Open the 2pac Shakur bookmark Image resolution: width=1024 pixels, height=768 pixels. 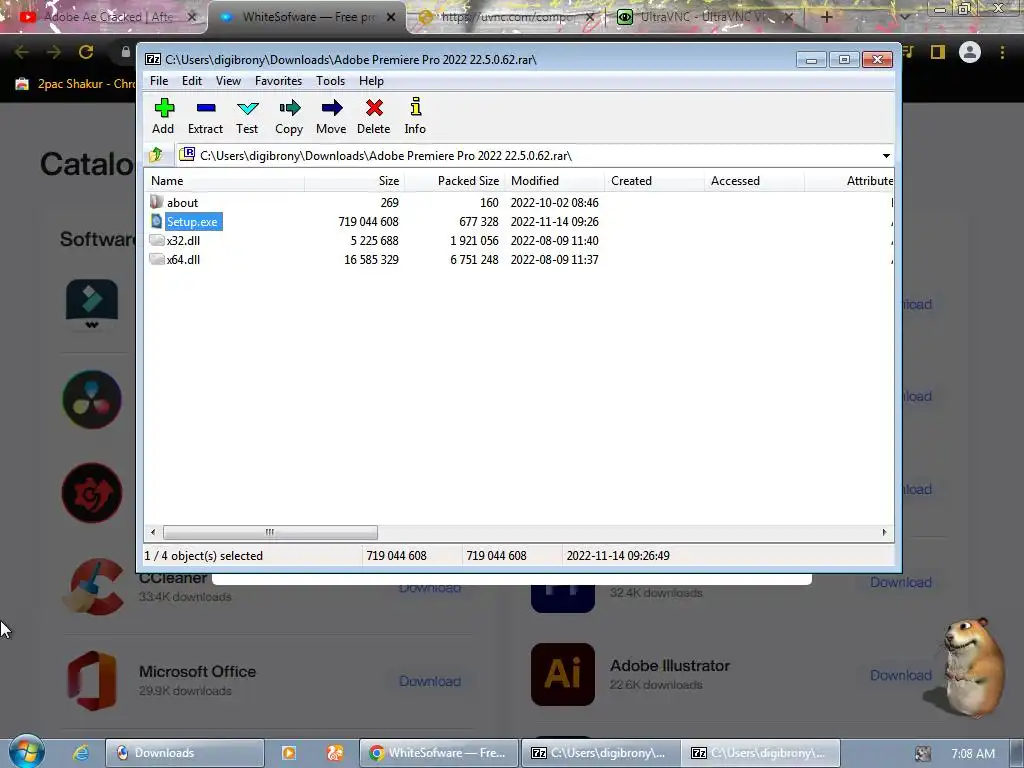click(x=75, y=84)
